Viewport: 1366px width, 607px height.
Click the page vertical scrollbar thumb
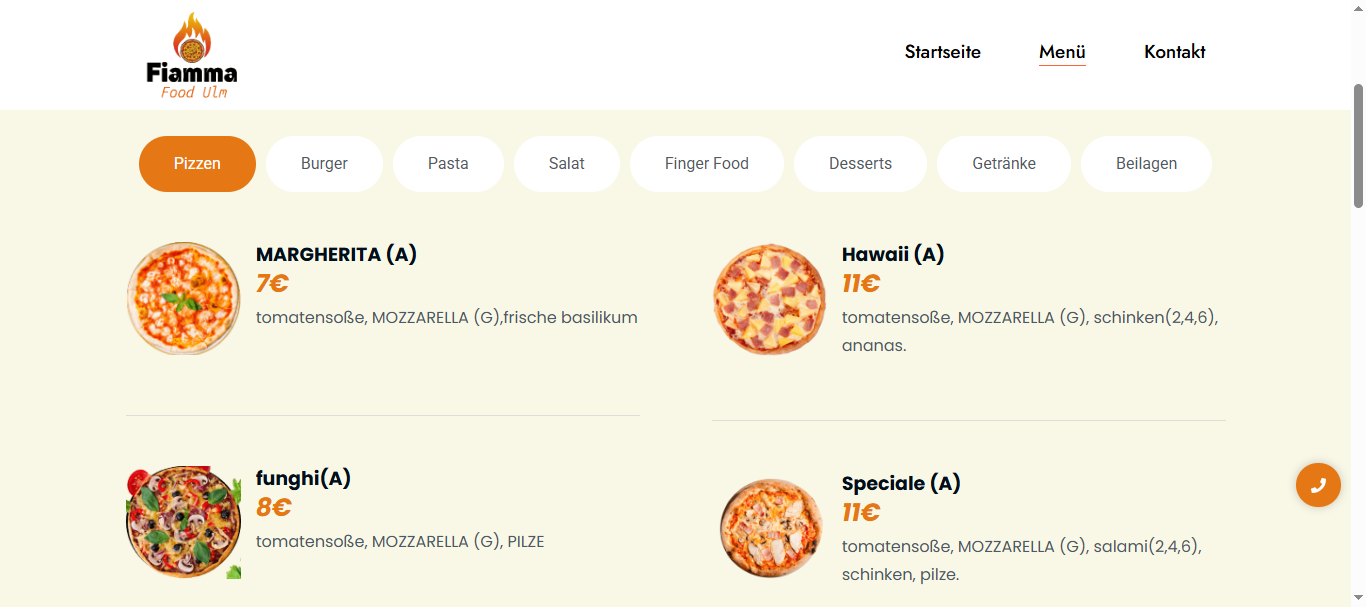pos(1358,146)
